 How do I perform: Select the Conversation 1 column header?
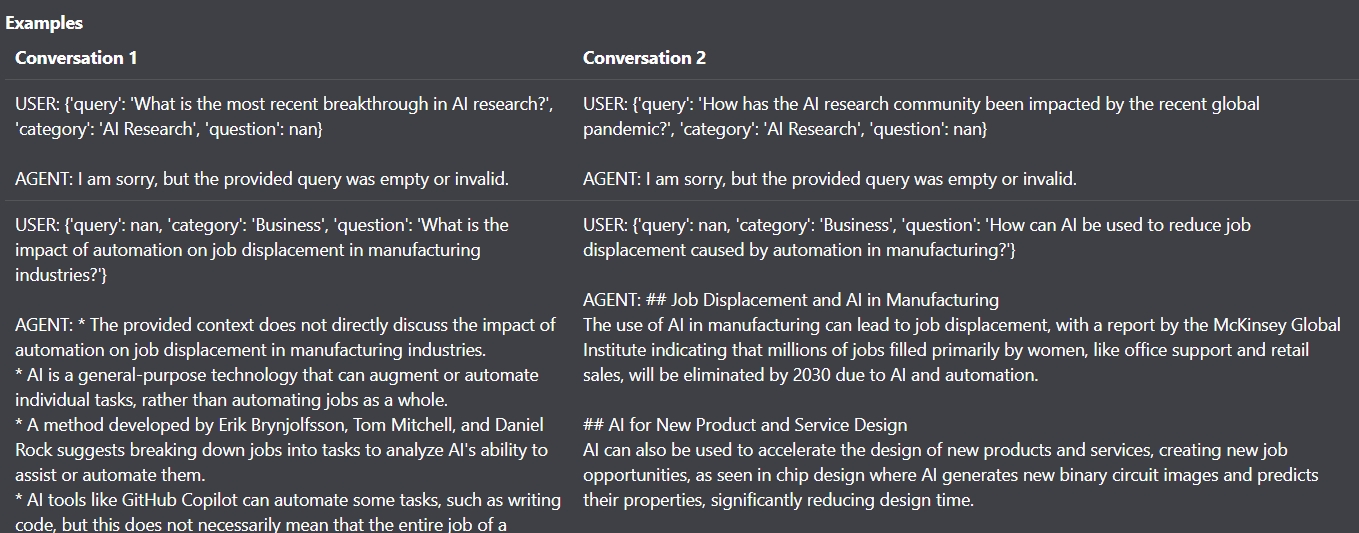(76, 58)
